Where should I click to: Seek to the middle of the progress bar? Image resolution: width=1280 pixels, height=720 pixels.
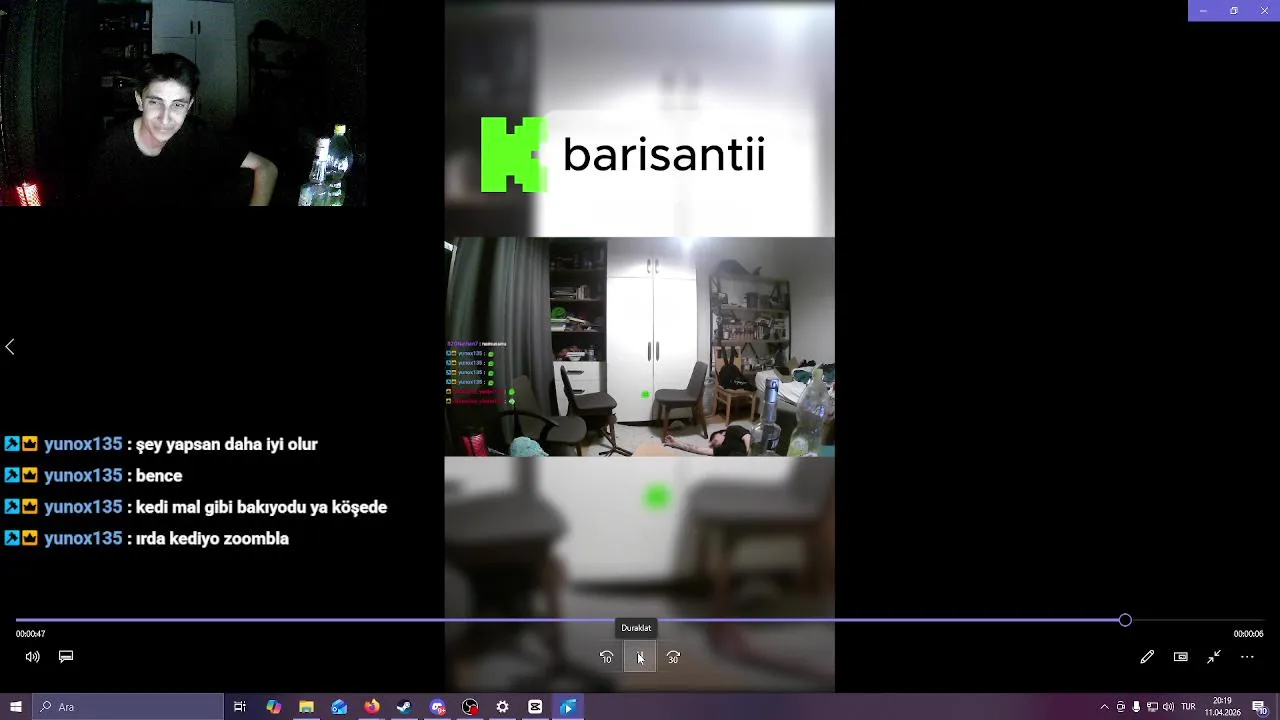point(640,620)
